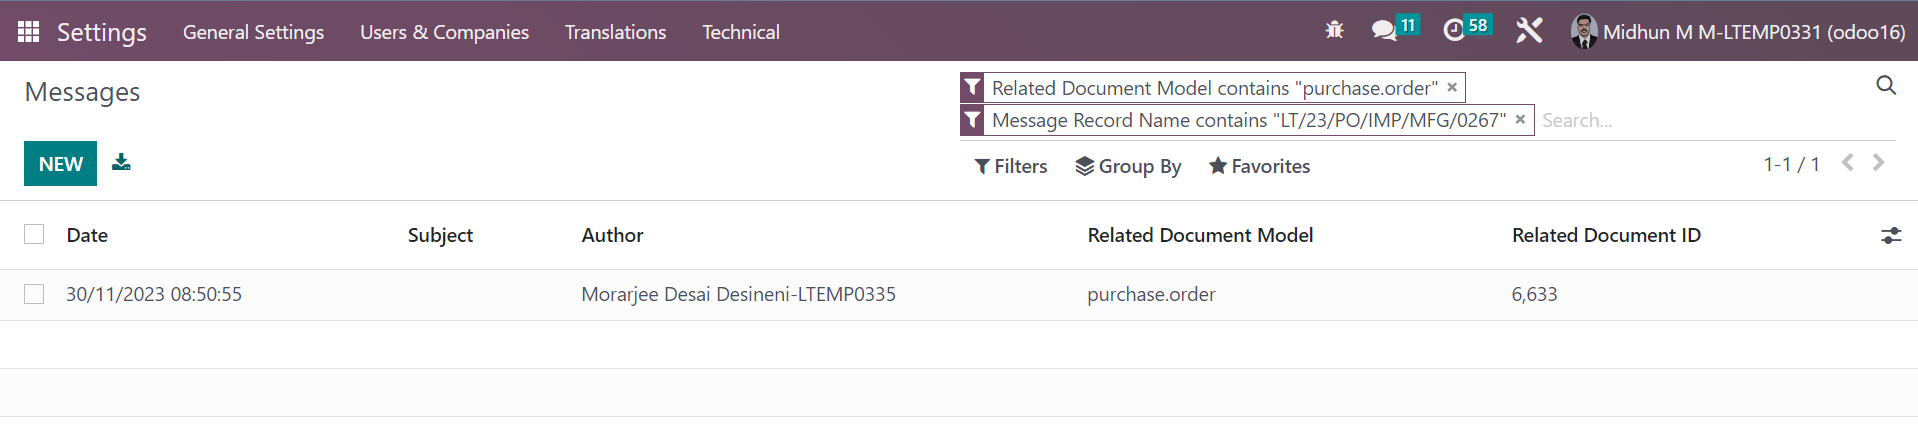Expand the Group By dropdown
This screenshot has height=442, width=1918.
(1128, 166)
